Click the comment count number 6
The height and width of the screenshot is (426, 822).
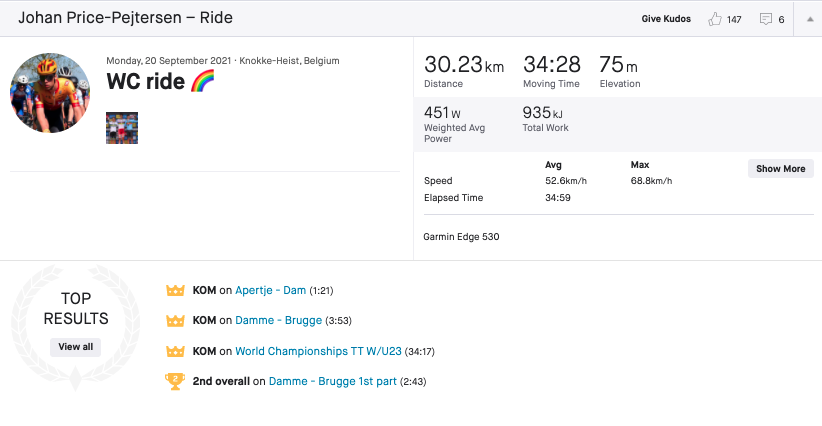781,19
